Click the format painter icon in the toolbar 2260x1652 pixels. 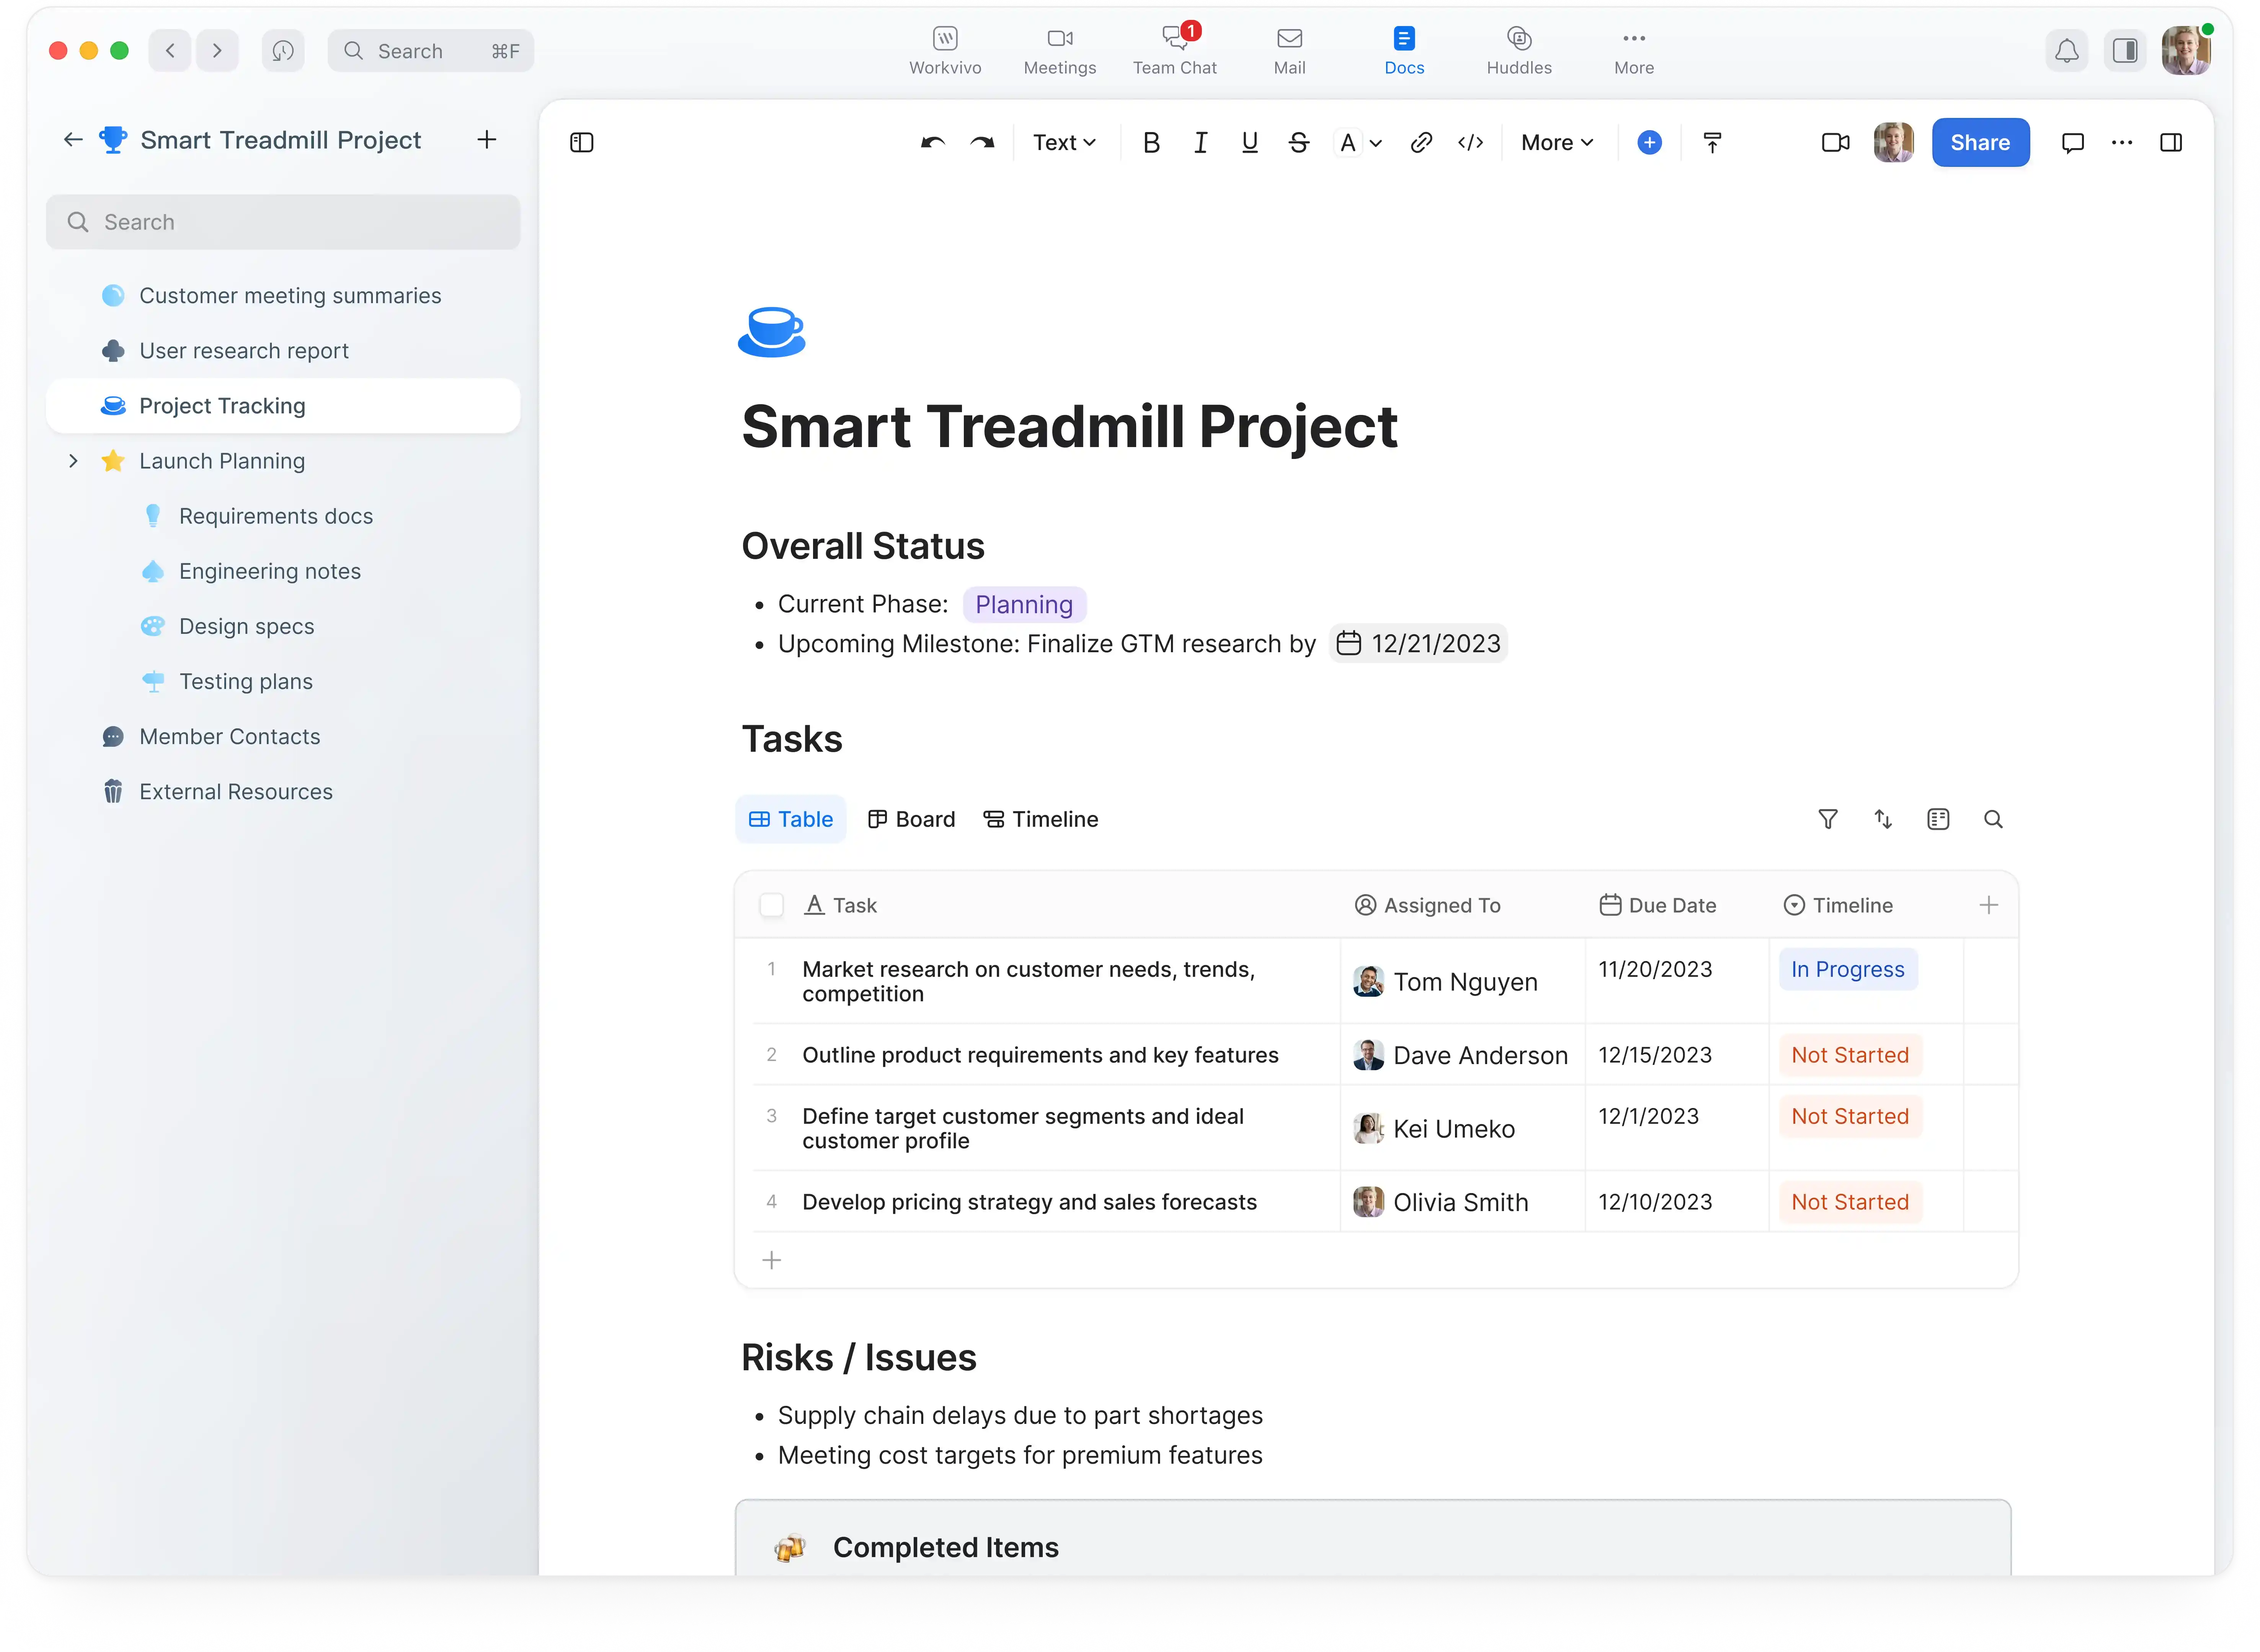(x=1712, y=142)
